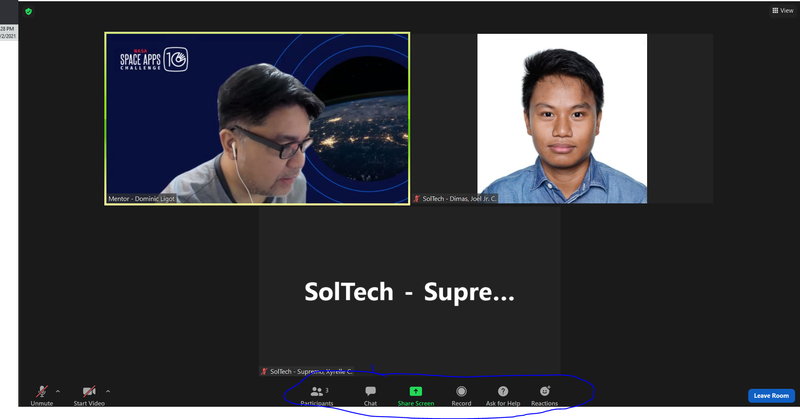This screenshot has width=800, height=419.
Task: Click the muted mic icon on Supremo tile
Action: pyautogui.click(x=264, y=372)
